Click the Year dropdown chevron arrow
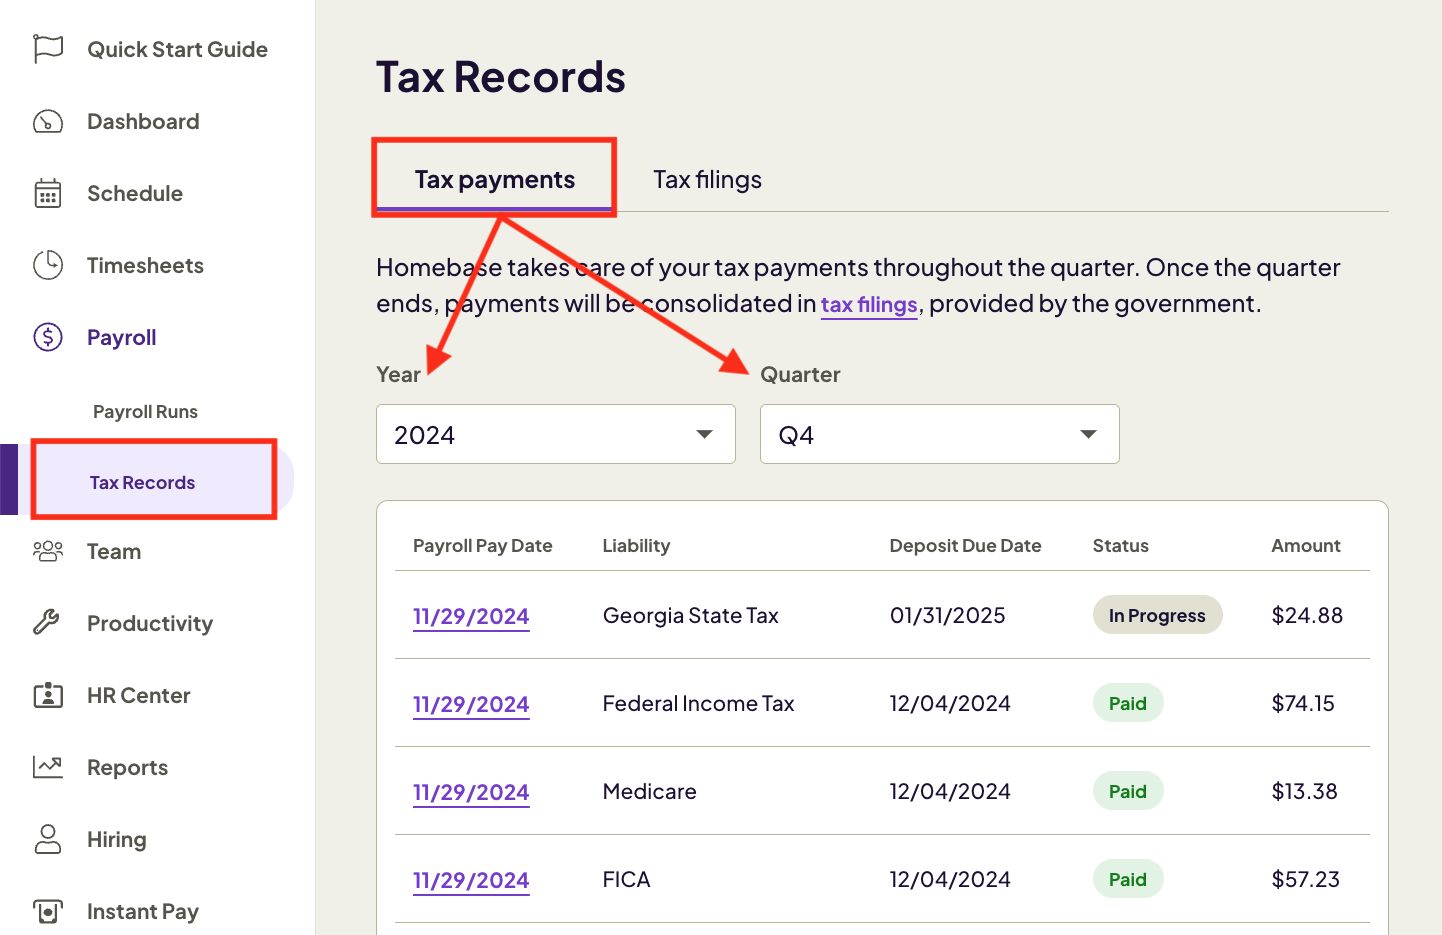The width and height of the screenshot is (1442, 935). tap(702, 434)
